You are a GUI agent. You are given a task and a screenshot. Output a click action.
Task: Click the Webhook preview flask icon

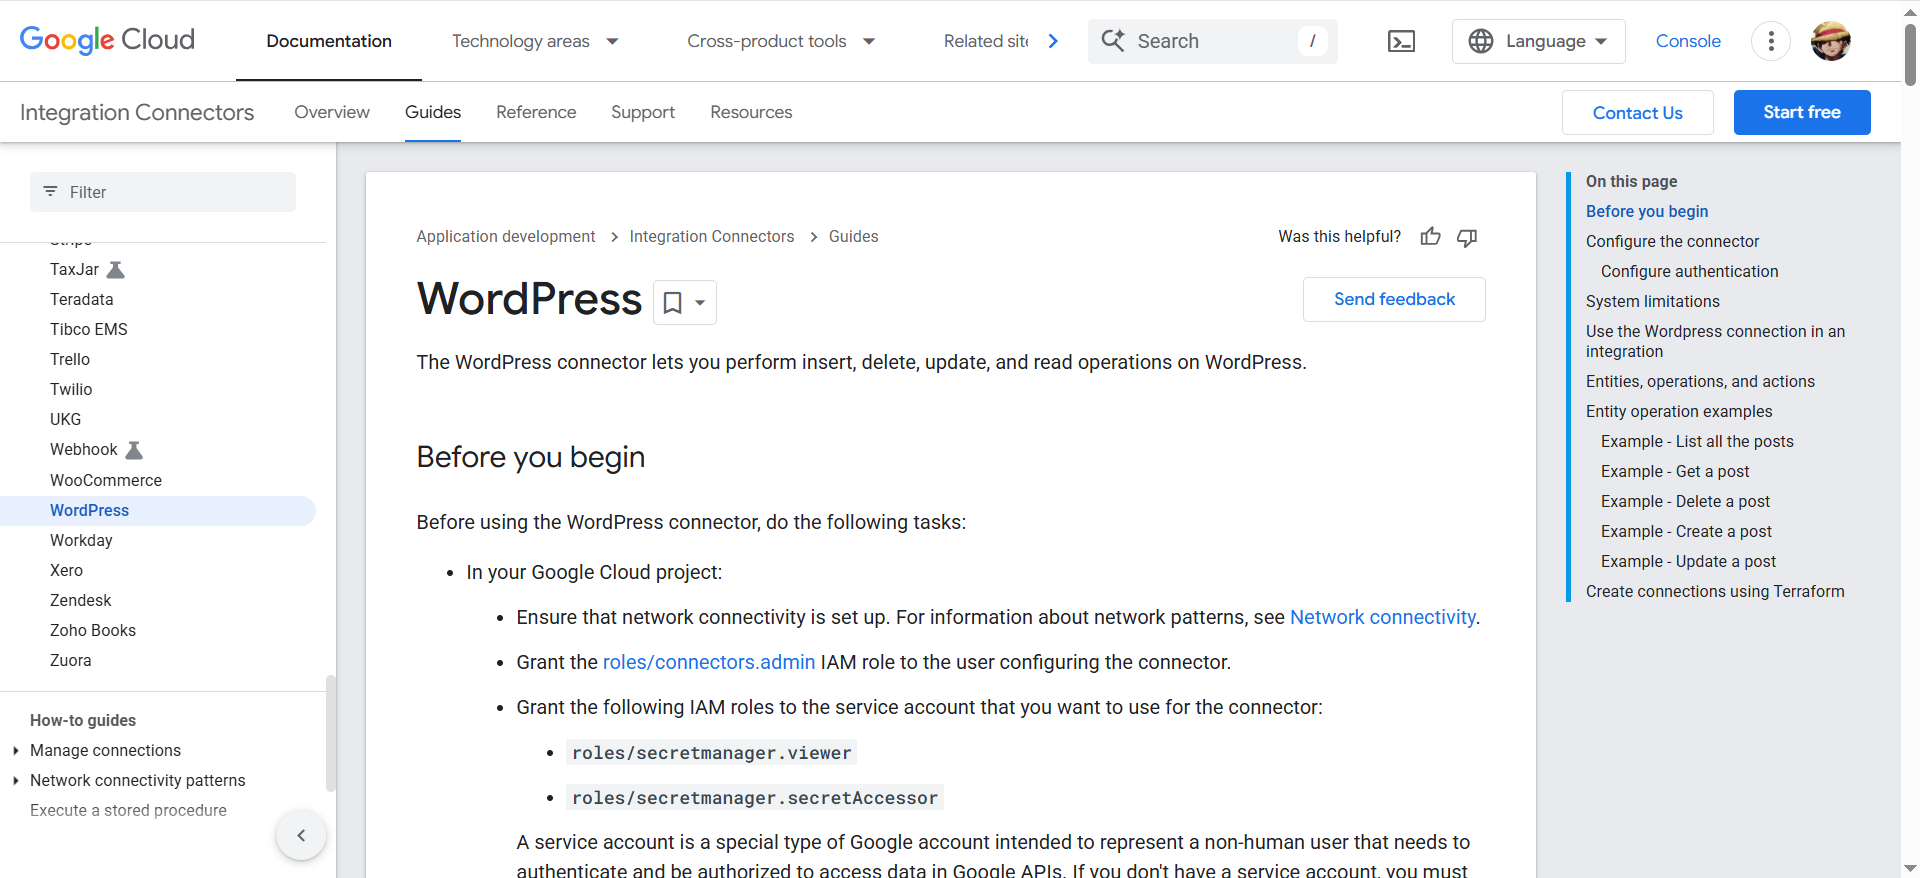(134, 449)
